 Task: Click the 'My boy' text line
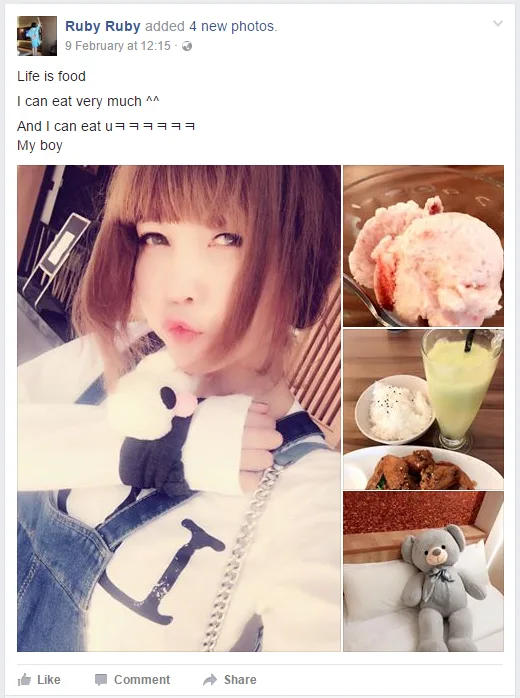pos(40,146)
